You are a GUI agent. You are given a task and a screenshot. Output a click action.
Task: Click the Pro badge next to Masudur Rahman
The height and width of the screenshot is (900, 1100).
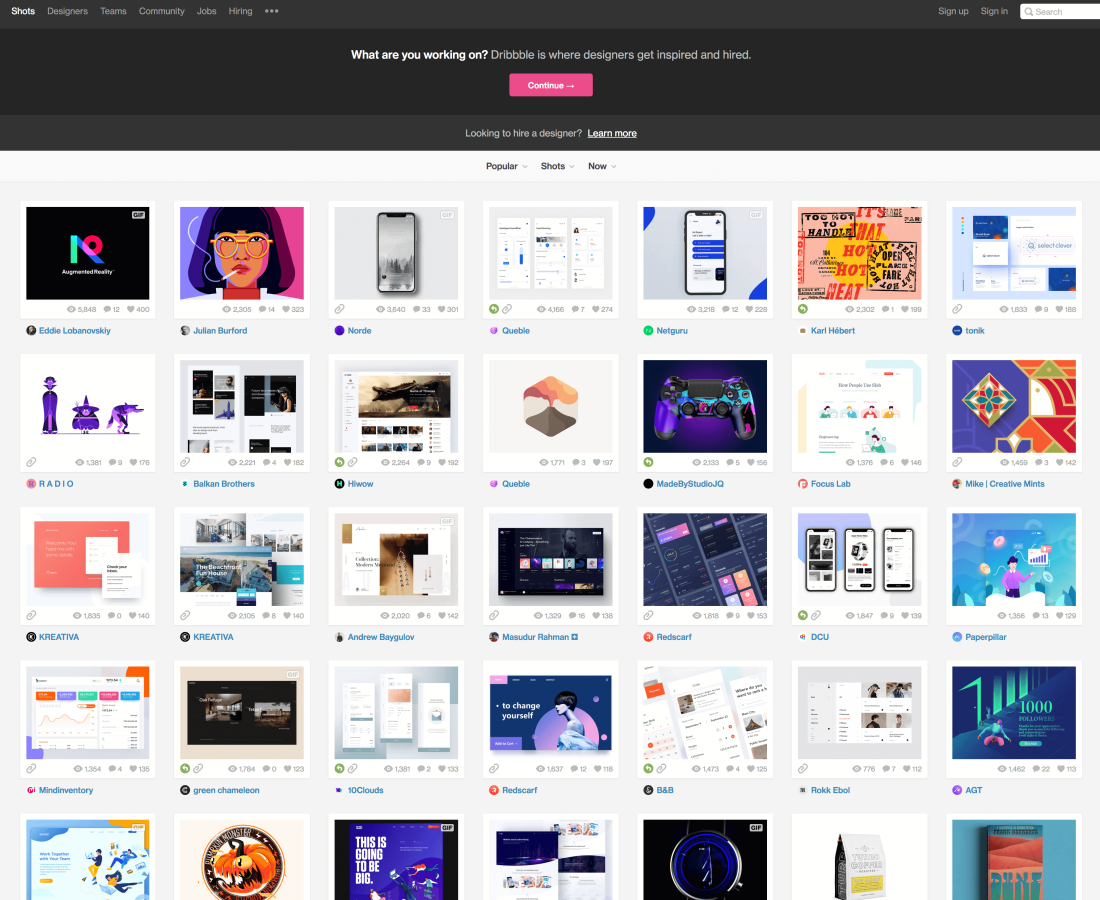(575, 637)
